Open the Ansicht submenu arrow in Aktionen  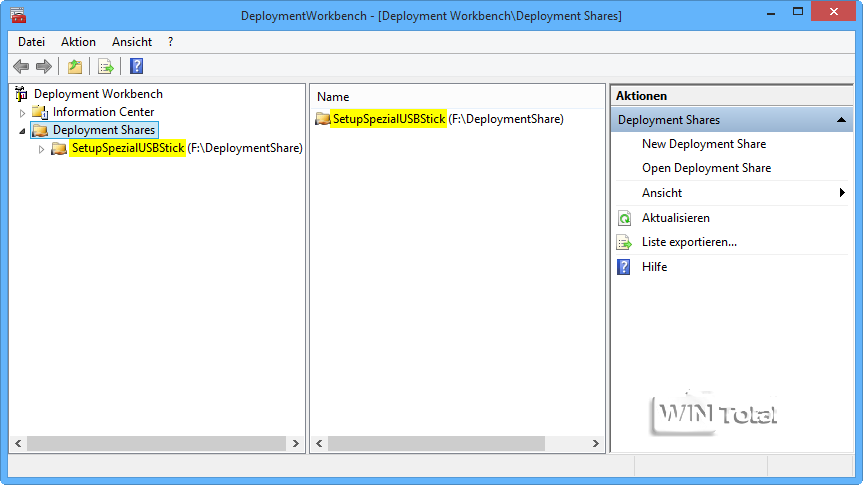coord(842,193)
